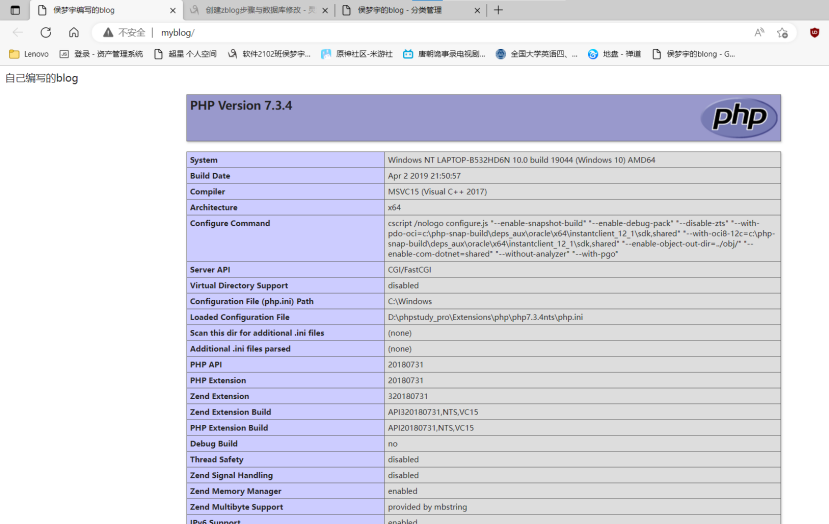
Task: Open the 地盘 - 弹道 bookmark
Action: coord(614,54)
